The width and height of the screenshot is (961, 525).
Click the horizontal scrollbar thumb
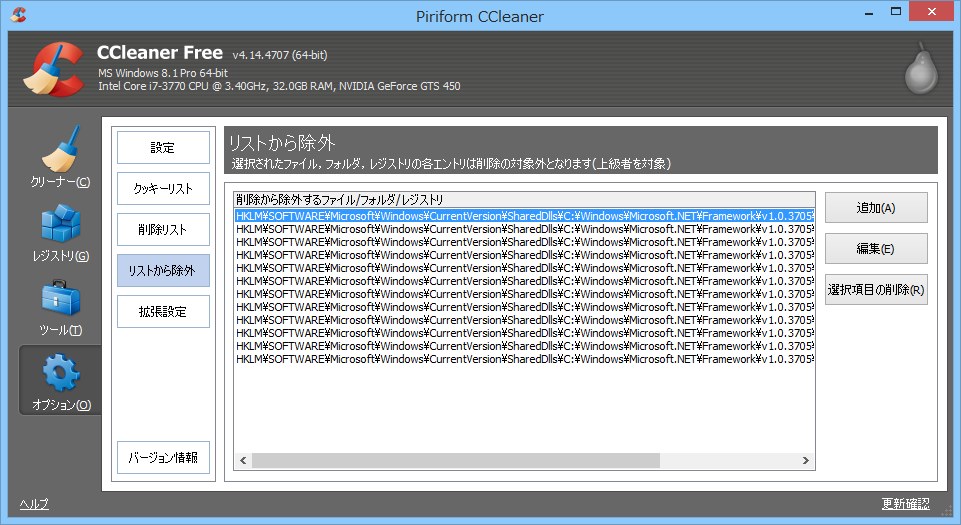[x=455, y=461]
